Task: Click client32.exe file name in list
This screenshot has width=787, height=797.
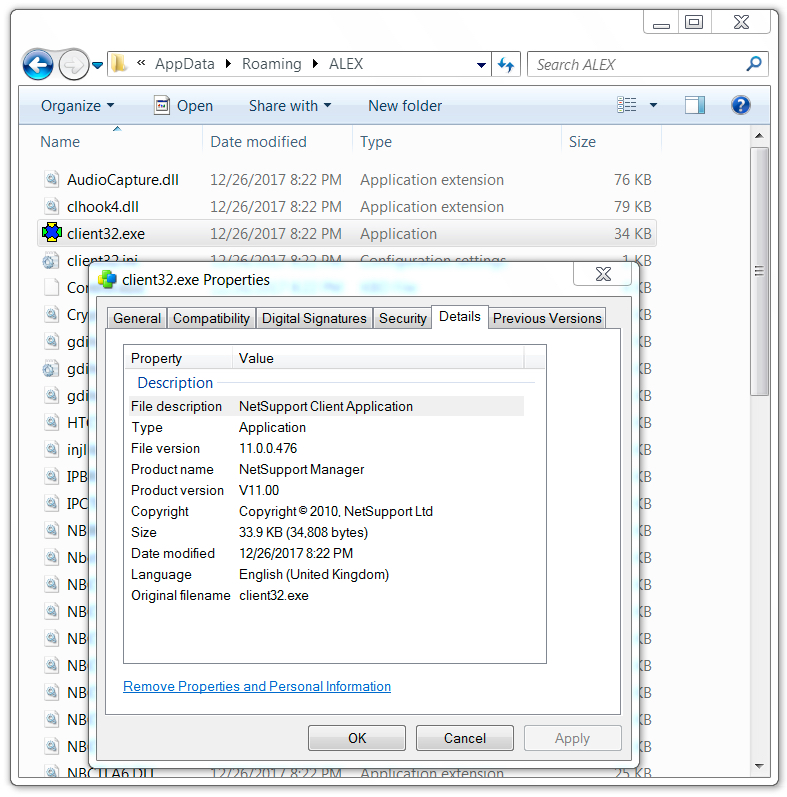Action: (106, 234)
